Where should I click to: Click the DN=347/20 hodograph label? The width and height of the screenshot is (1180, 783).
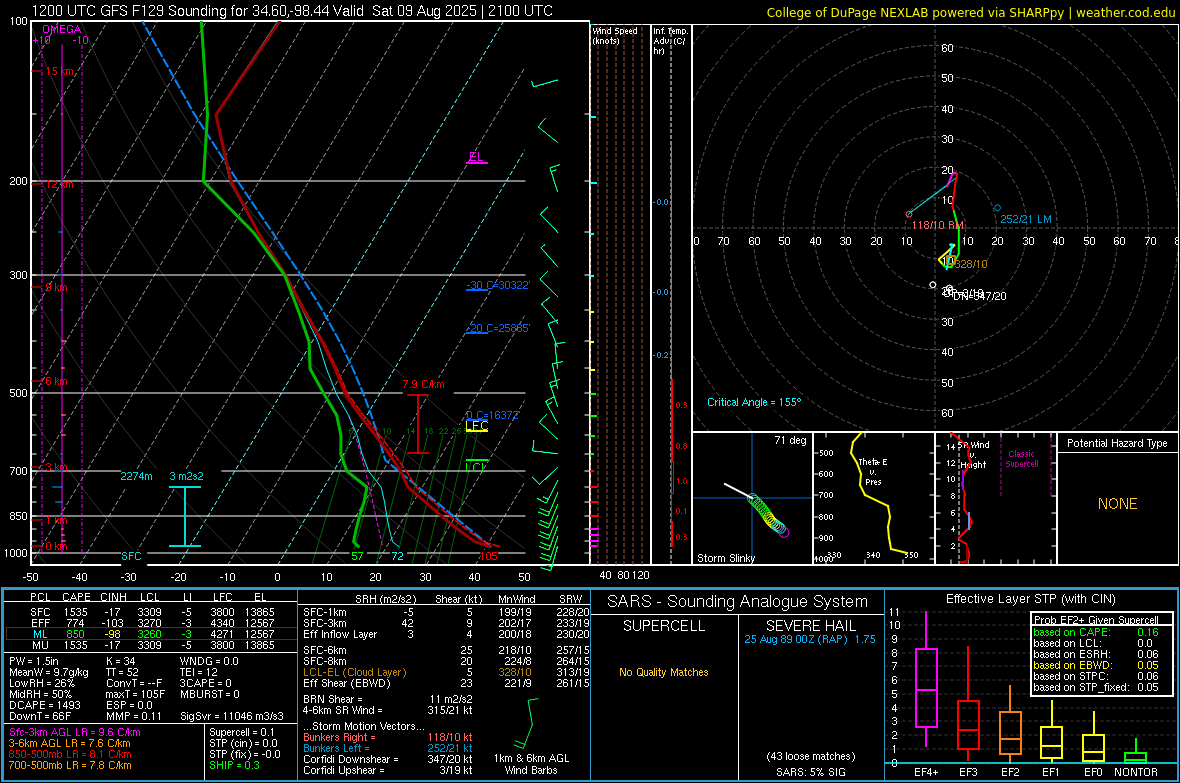click(x=979, y=296)
